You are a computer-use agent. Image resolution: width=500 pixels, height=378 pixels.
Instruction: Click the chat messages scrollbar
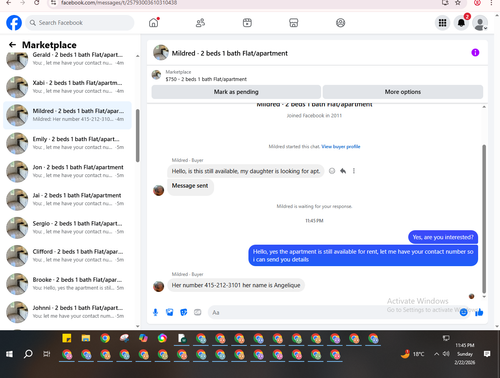point(484,219)
